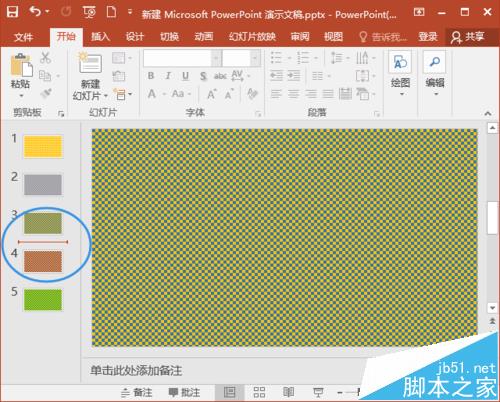Viewport: 500px width, 402px height.
Task: Open the font size dropdown
Action: pyautogui.click(x=256, y=59)
